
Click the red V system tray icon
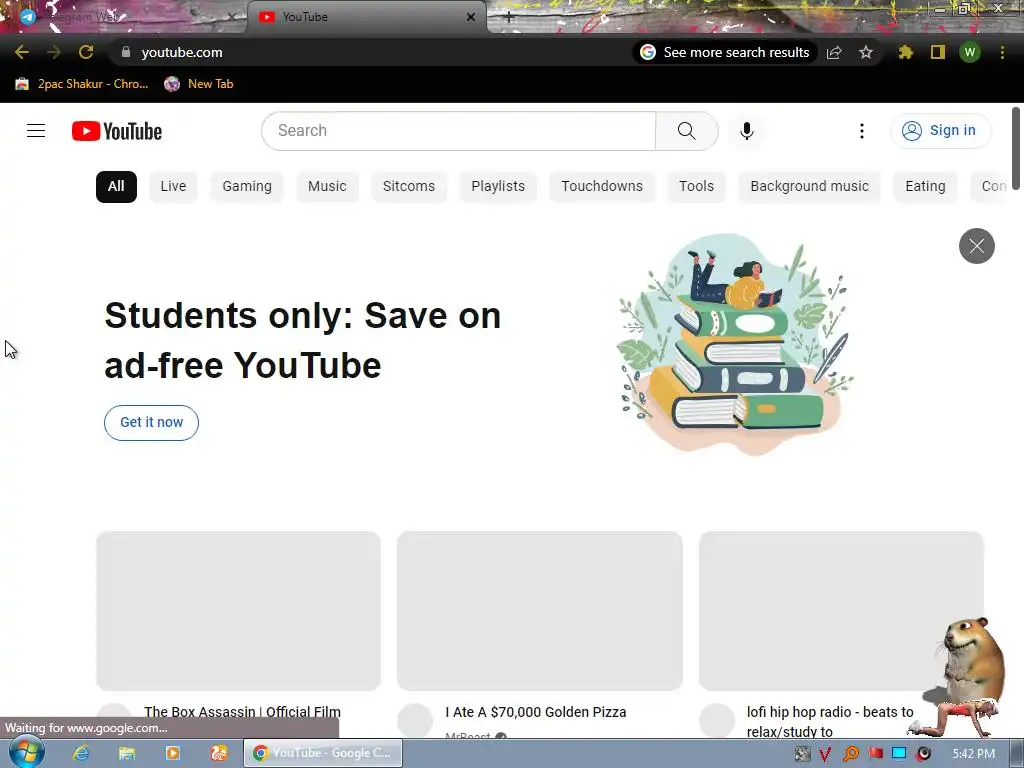[825, 754]
